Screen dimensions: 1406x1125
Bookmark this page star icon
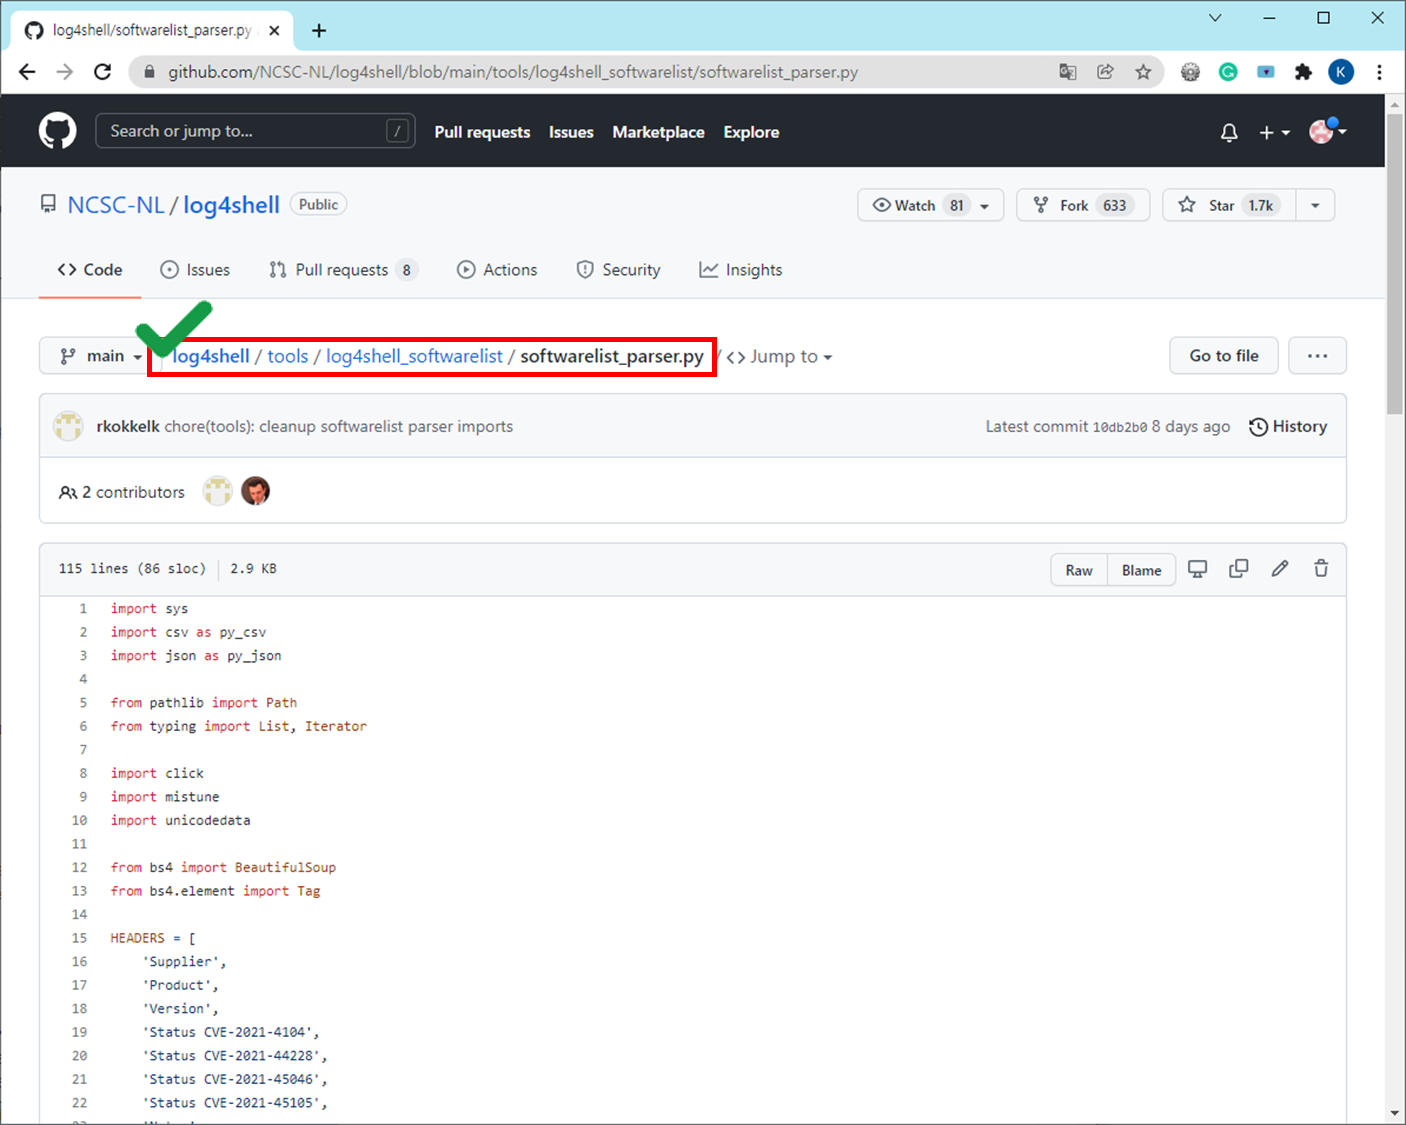click(1143, 72)
